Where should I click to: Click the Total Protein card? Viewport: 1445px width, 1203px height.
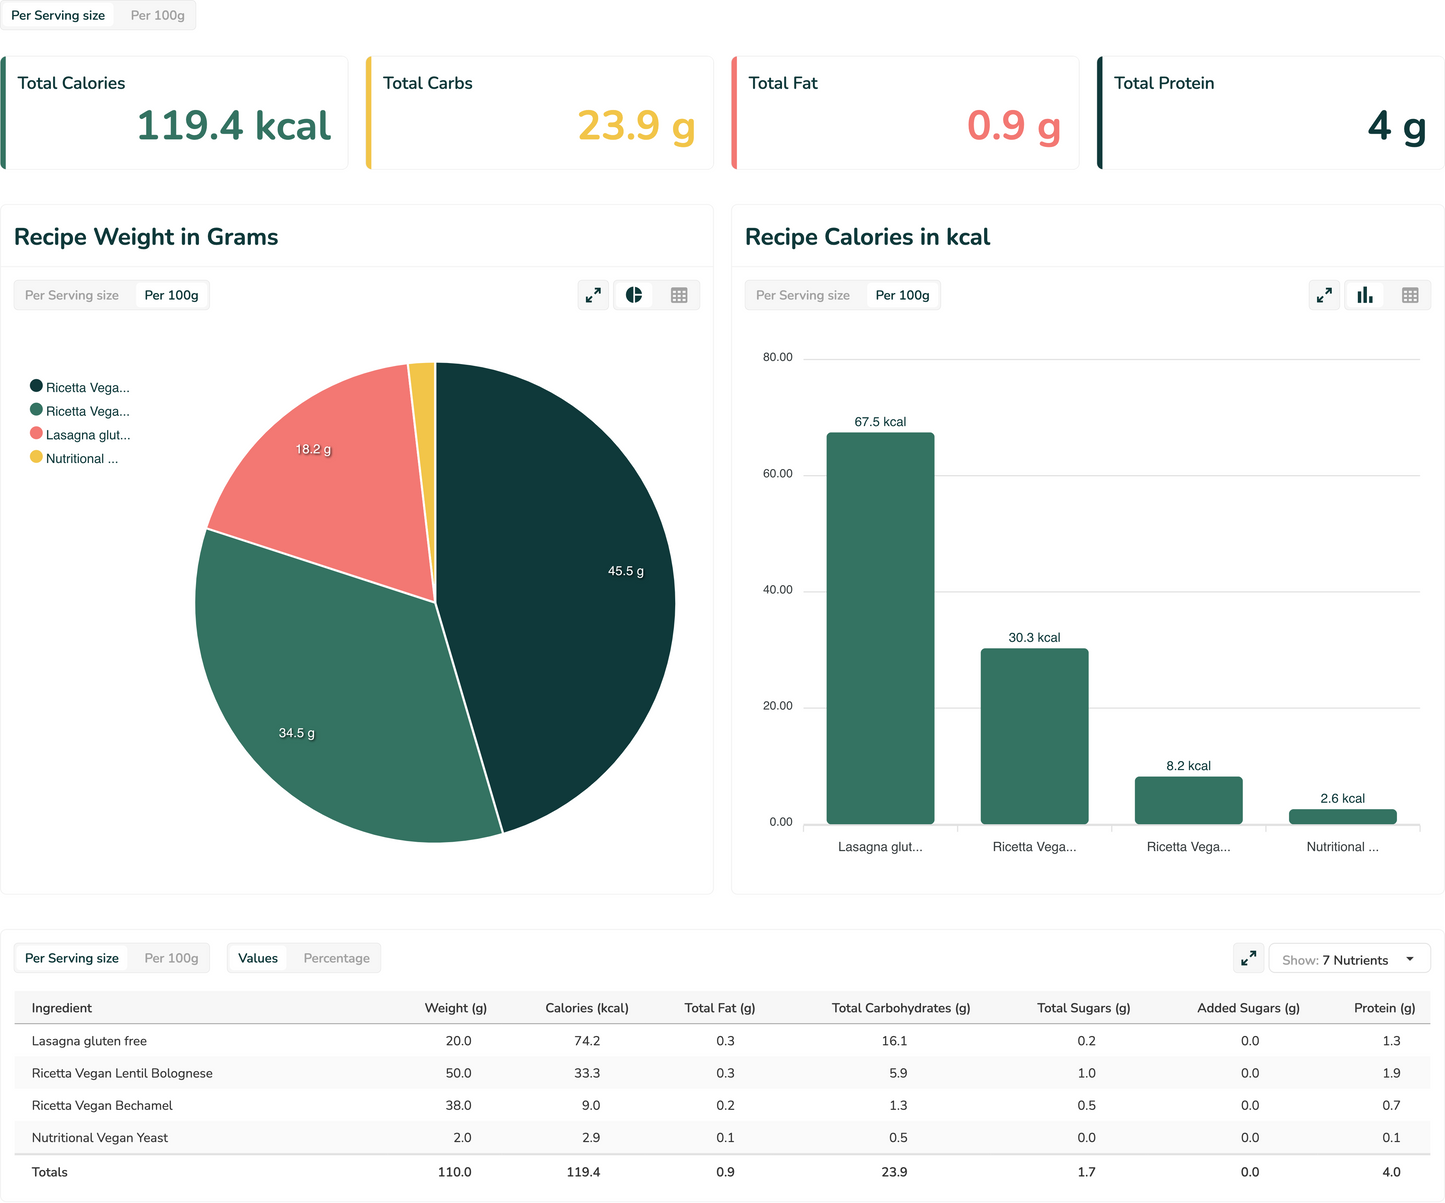[1271, 113]
